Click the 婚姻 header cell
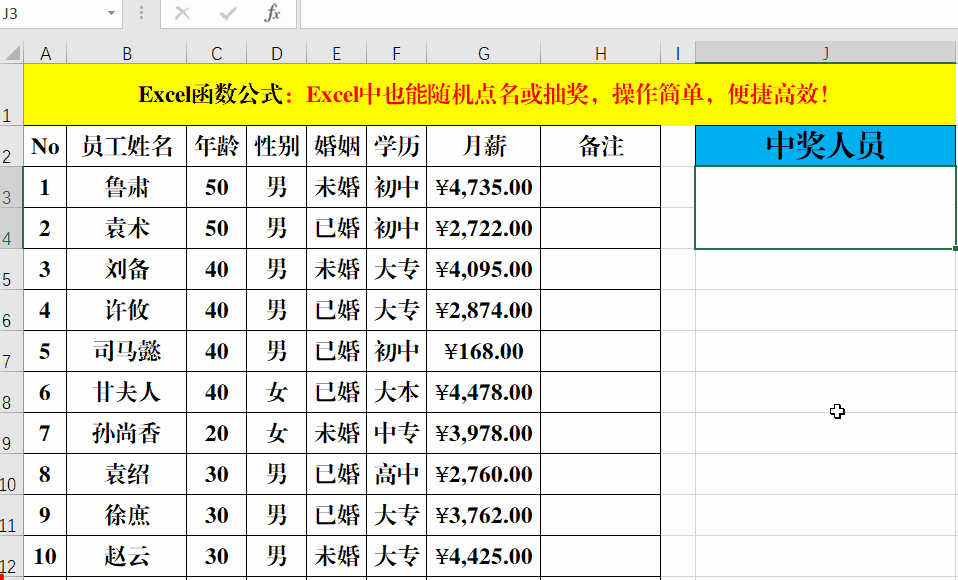This screenshot has height=580, width=958. click(x=336, y=146)
